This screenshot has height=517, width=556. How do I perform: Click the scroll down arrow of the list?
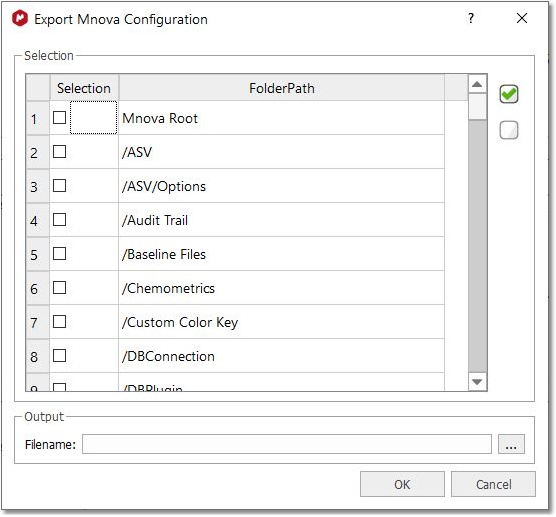coord(477,382)
